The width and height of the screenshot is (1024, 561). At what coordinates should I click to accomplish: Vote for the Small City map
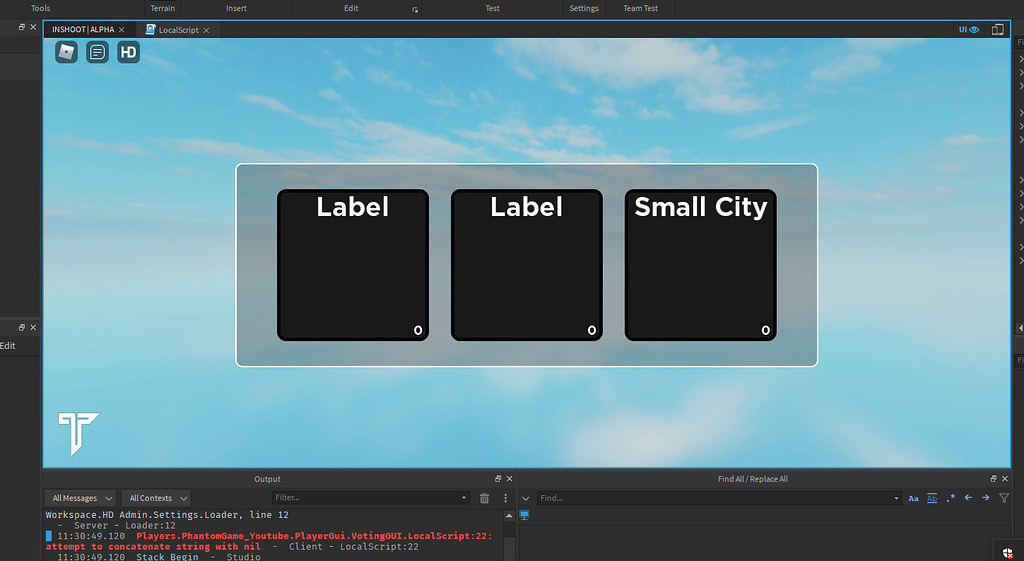(x=700, y=266)
